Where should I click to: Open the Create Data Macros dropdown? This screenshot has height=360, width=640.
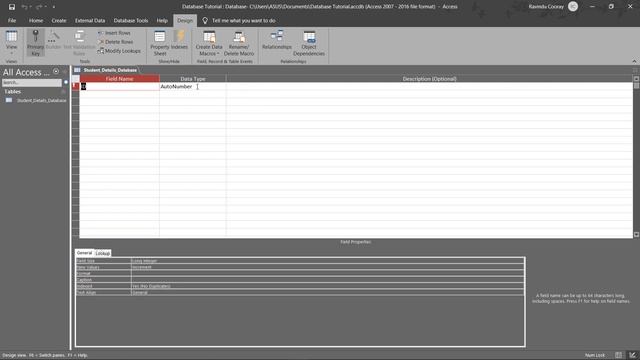209,43
